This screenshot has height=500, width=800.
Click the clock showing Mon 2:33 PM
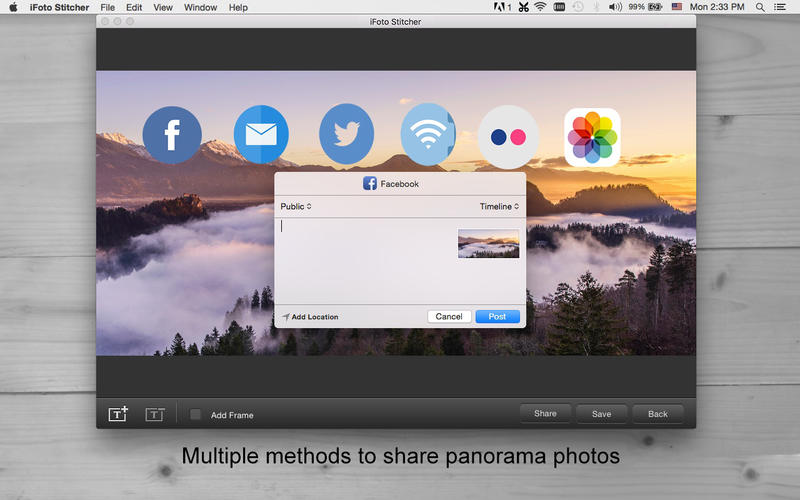(717, 7)
